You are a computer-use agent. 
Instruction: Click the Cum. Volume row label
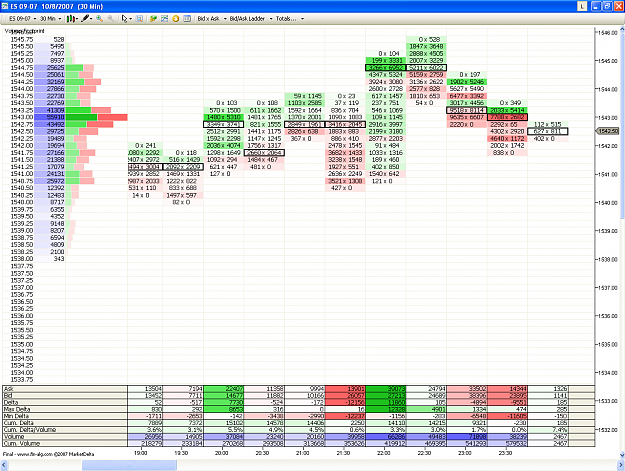pos(22,443)
